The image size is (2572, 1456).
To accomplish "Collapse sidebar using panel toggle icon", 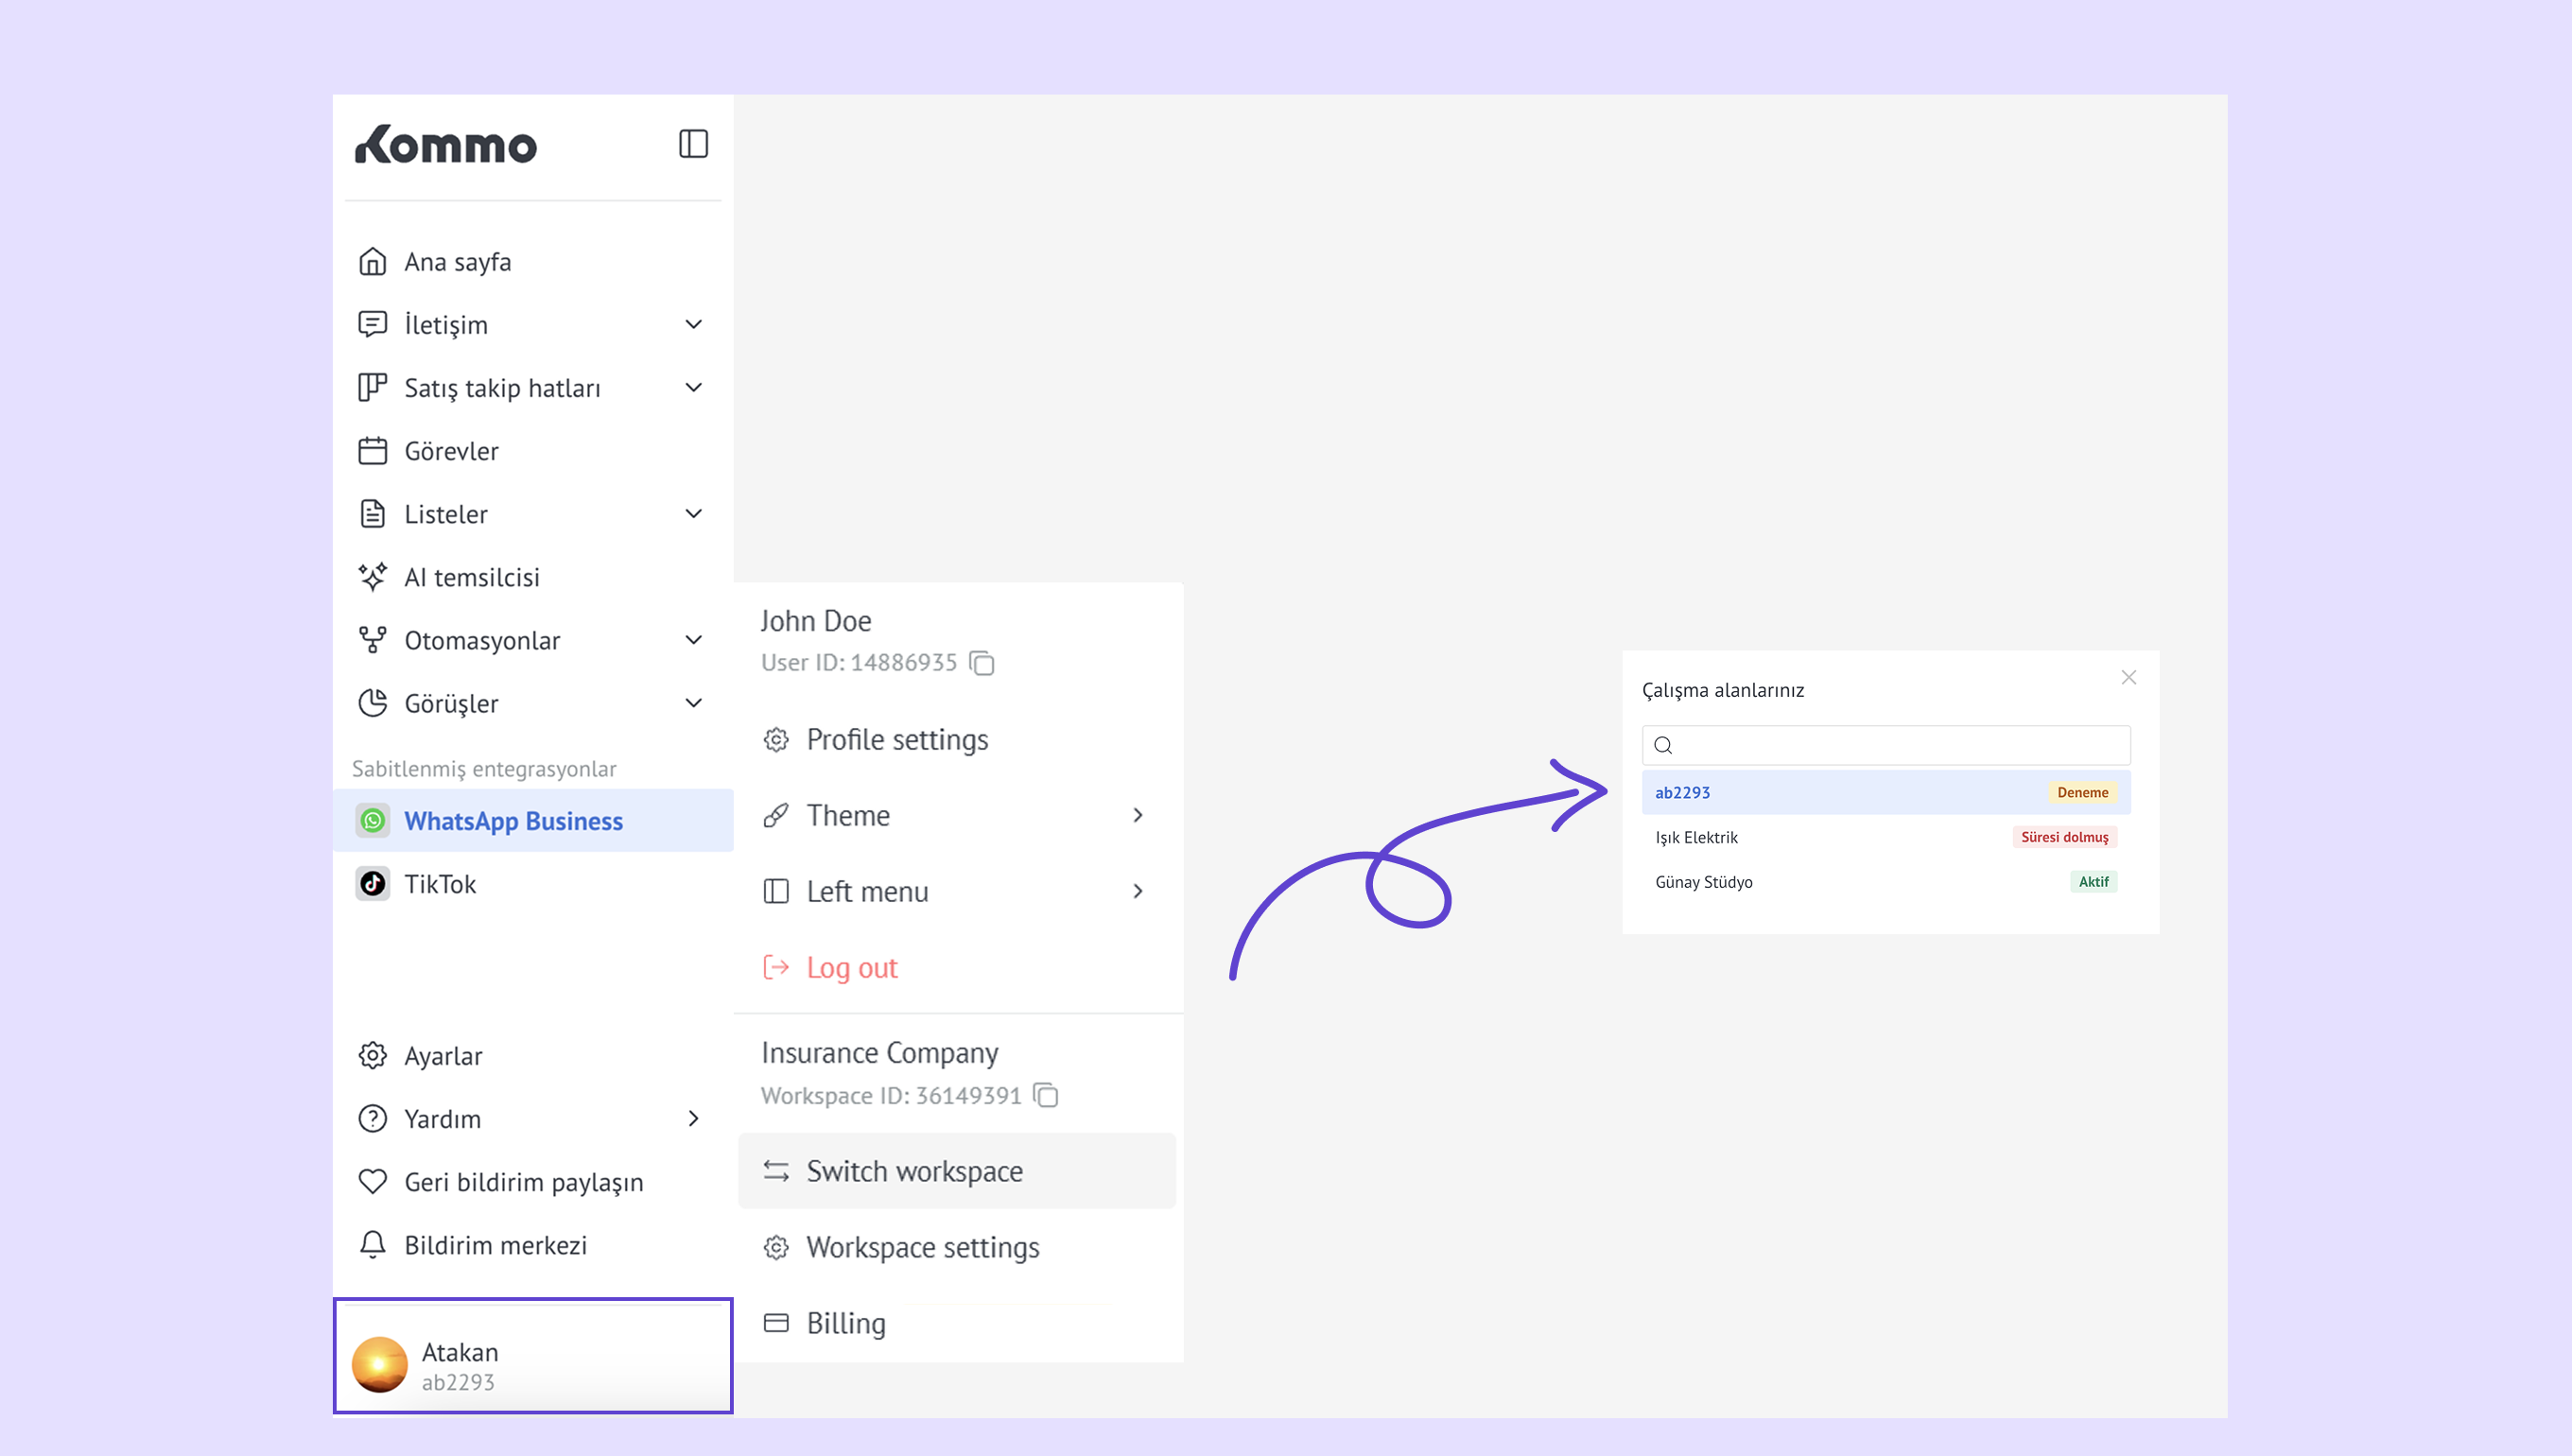I will tap(693, 144).
